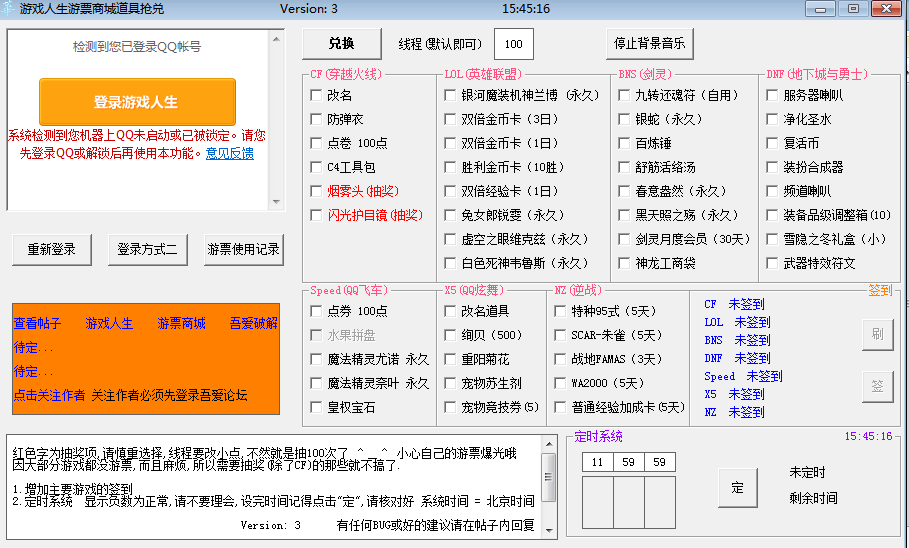Open the 游票商城 link
Image resolution: width=909 pixels, height=548 pixels.
point(181,323)
